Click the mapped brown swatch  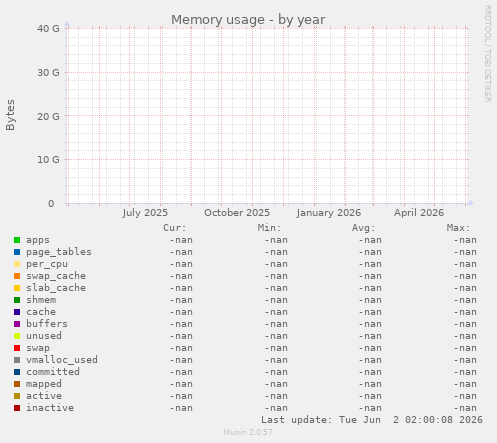pos(17,384)
